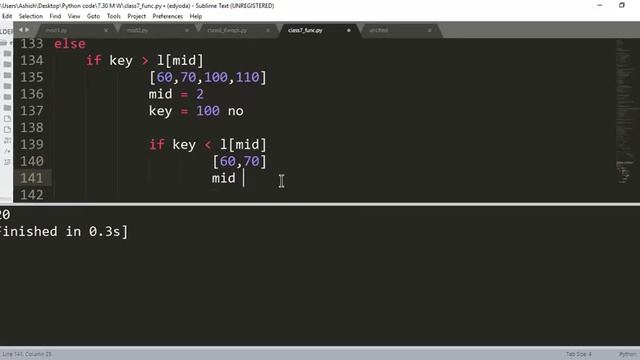Click the unsaved dot on class7_func.py tab
The image size is (640, 360).
point(349,30)
